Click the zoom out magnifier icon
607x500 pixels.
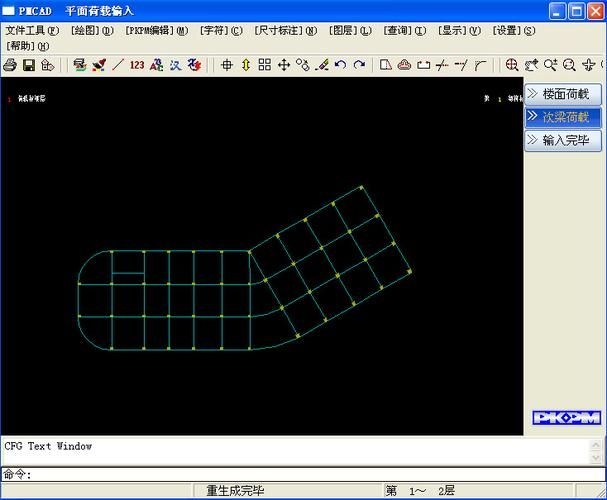coord(569,65)
